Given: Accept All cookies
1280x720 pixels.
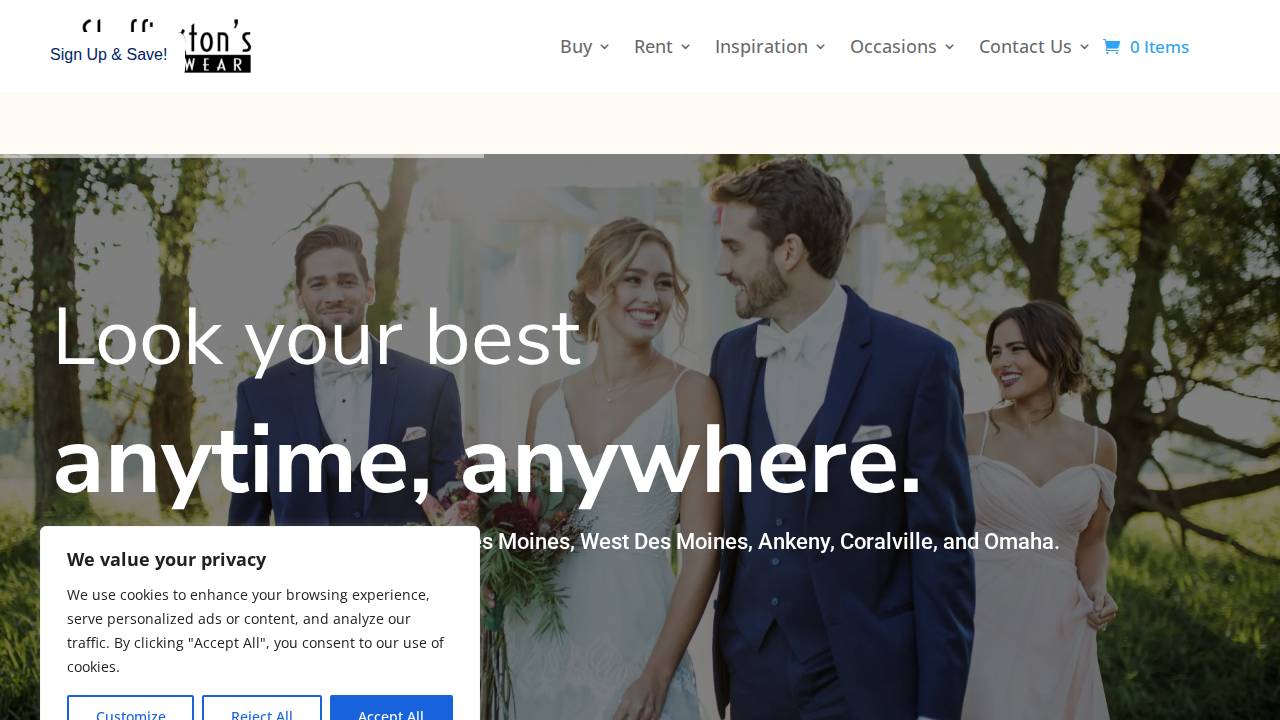Looking at the screenshot, I should coord(391,708).
